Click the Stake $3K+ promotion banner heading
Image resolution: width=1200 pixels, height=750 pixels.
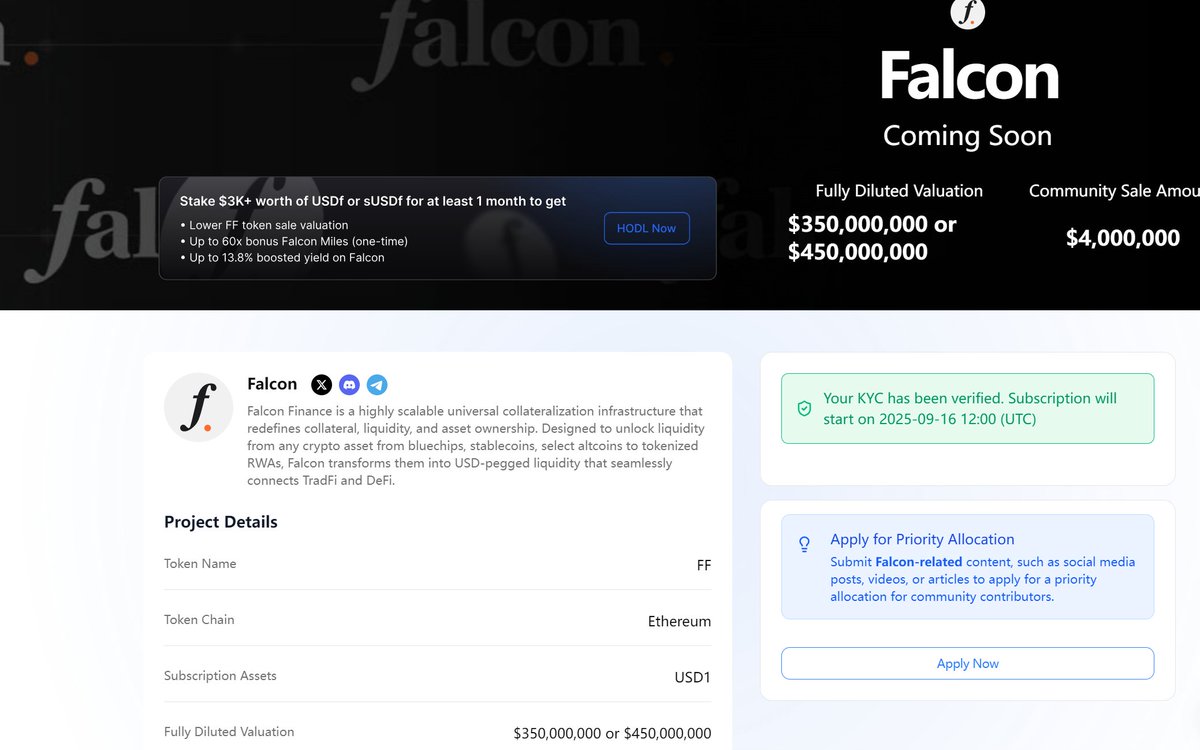(373, 201)
